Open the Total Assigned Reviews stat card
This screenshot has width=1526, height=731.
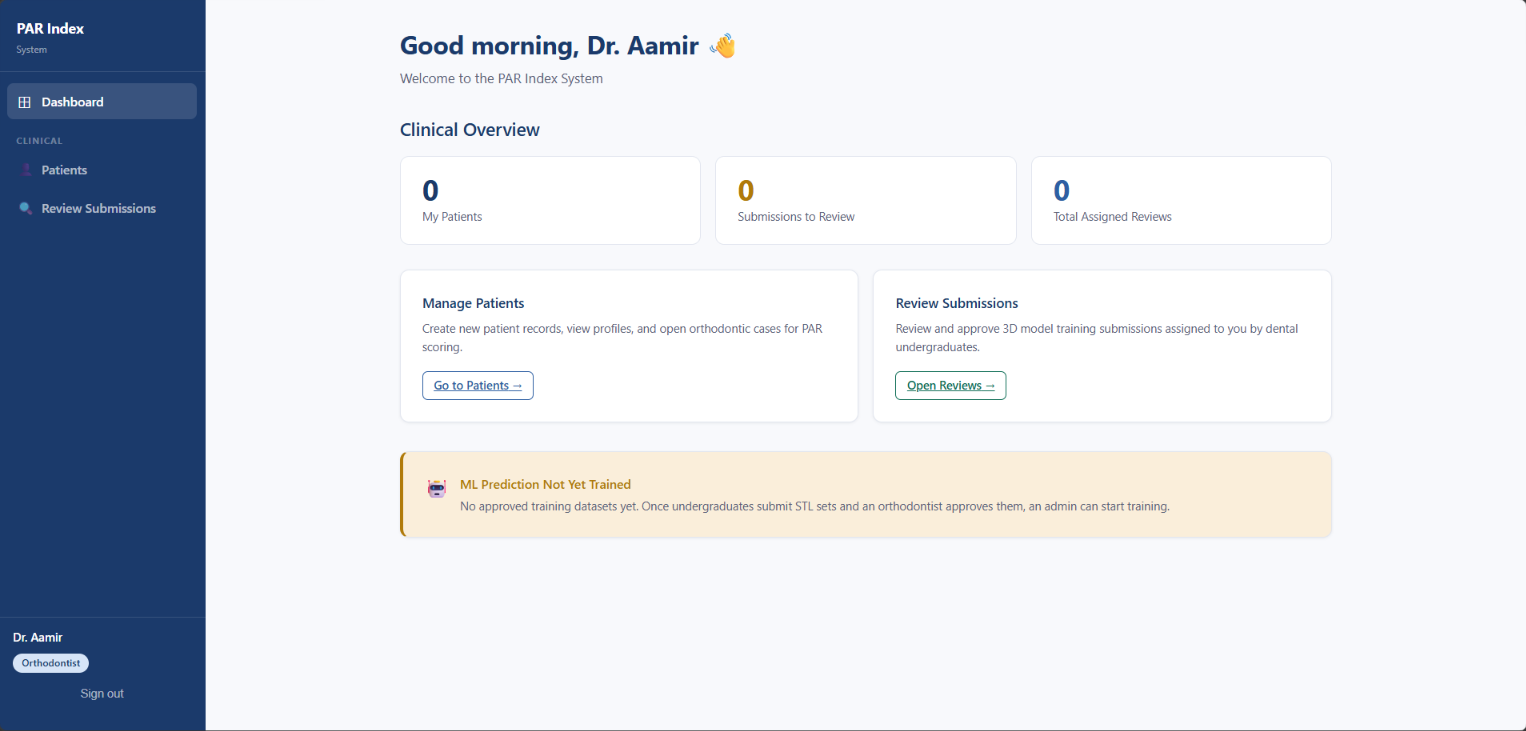click(1181, 200)
